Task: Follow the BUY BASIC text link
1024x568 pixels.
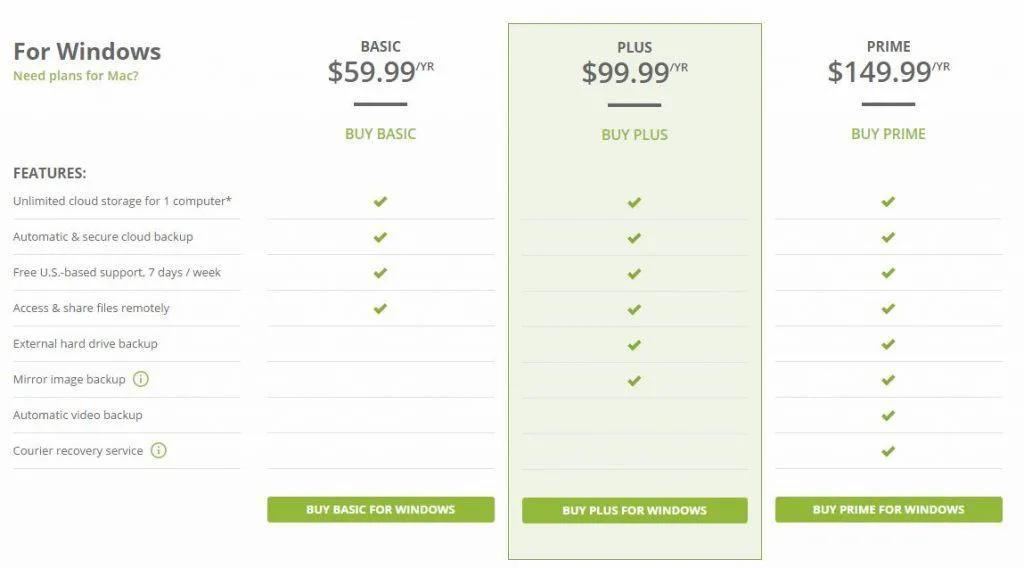Action: [x=380, y=134]
